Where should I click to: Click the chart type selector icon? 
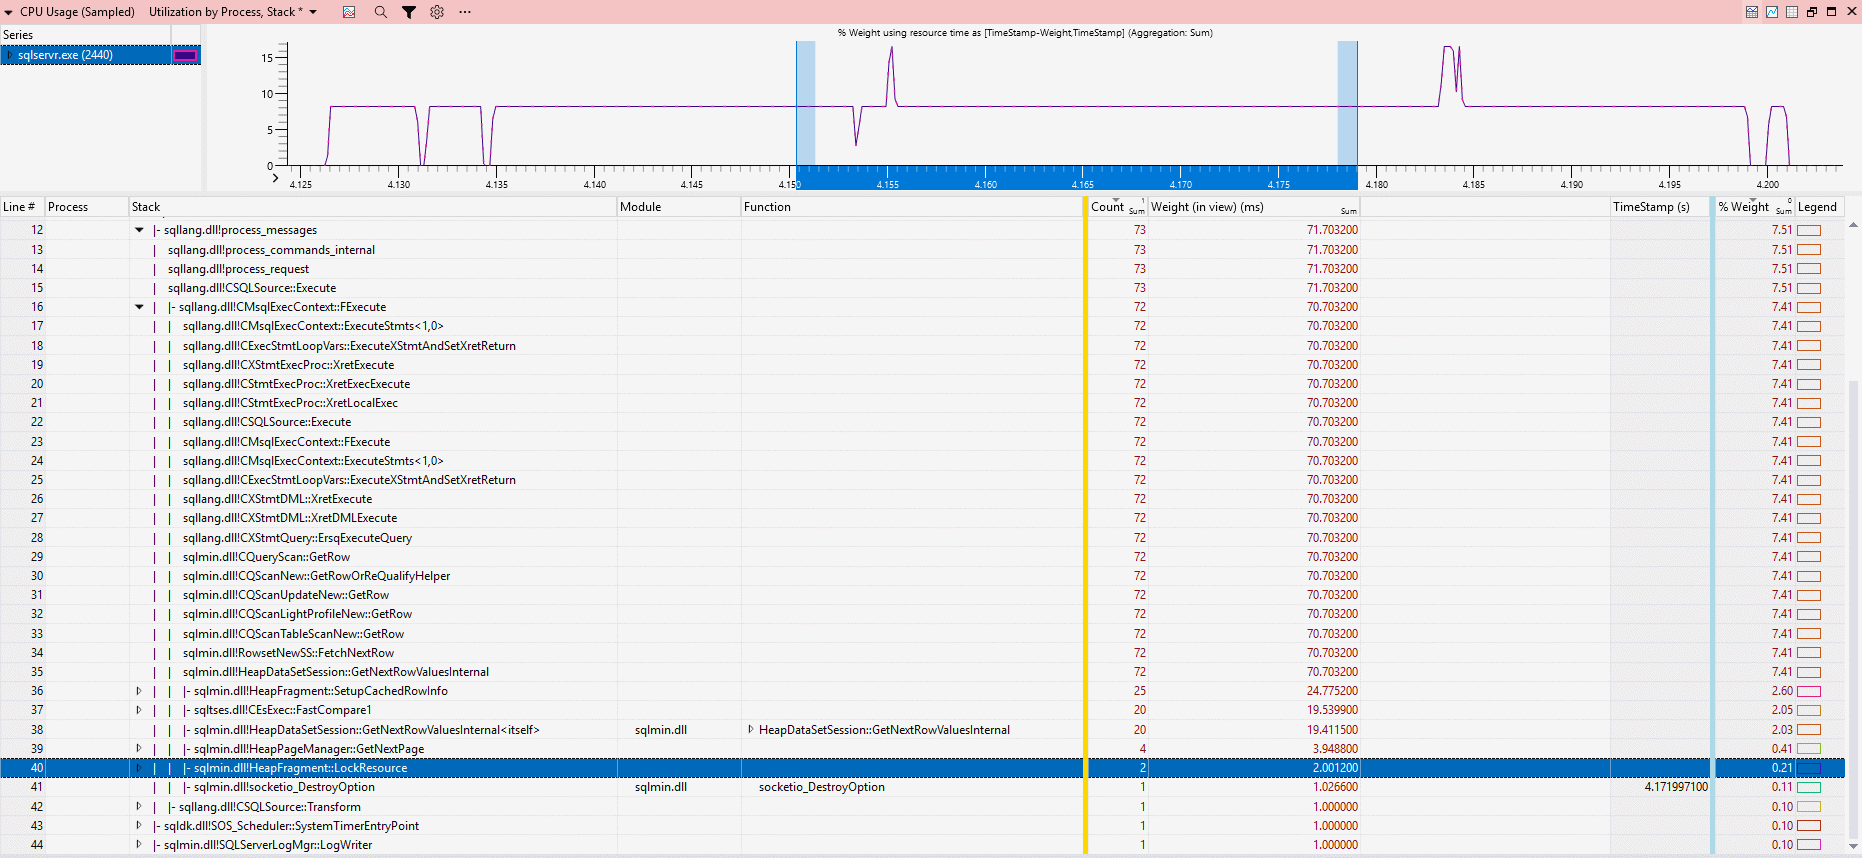tap(349, 12)
